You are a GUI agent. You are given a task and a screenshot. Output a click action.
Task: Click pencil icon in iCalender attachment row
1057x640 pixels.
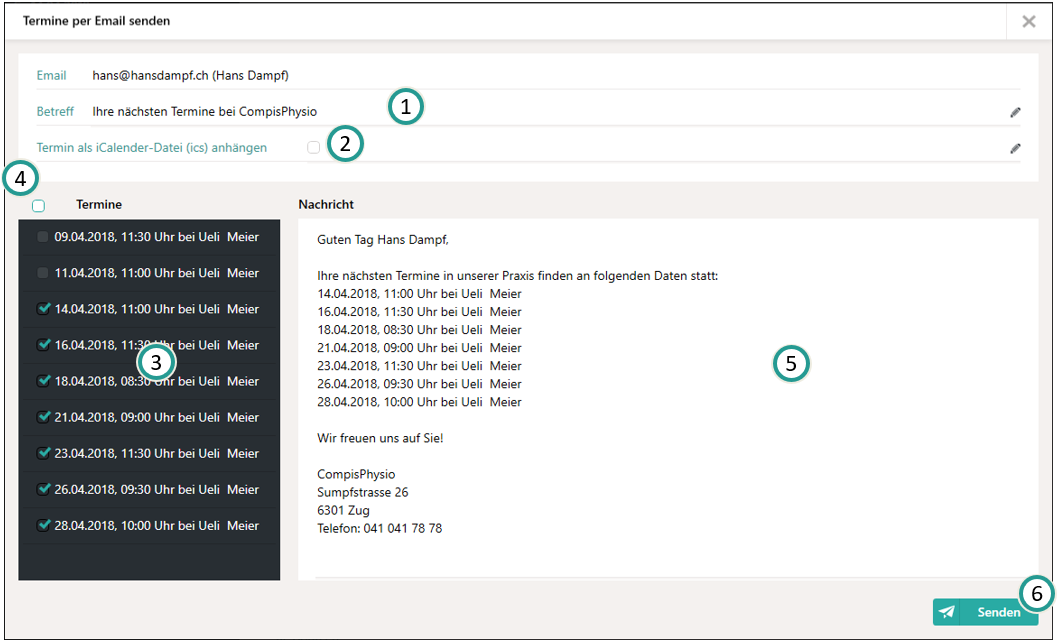click(1015, 148)
